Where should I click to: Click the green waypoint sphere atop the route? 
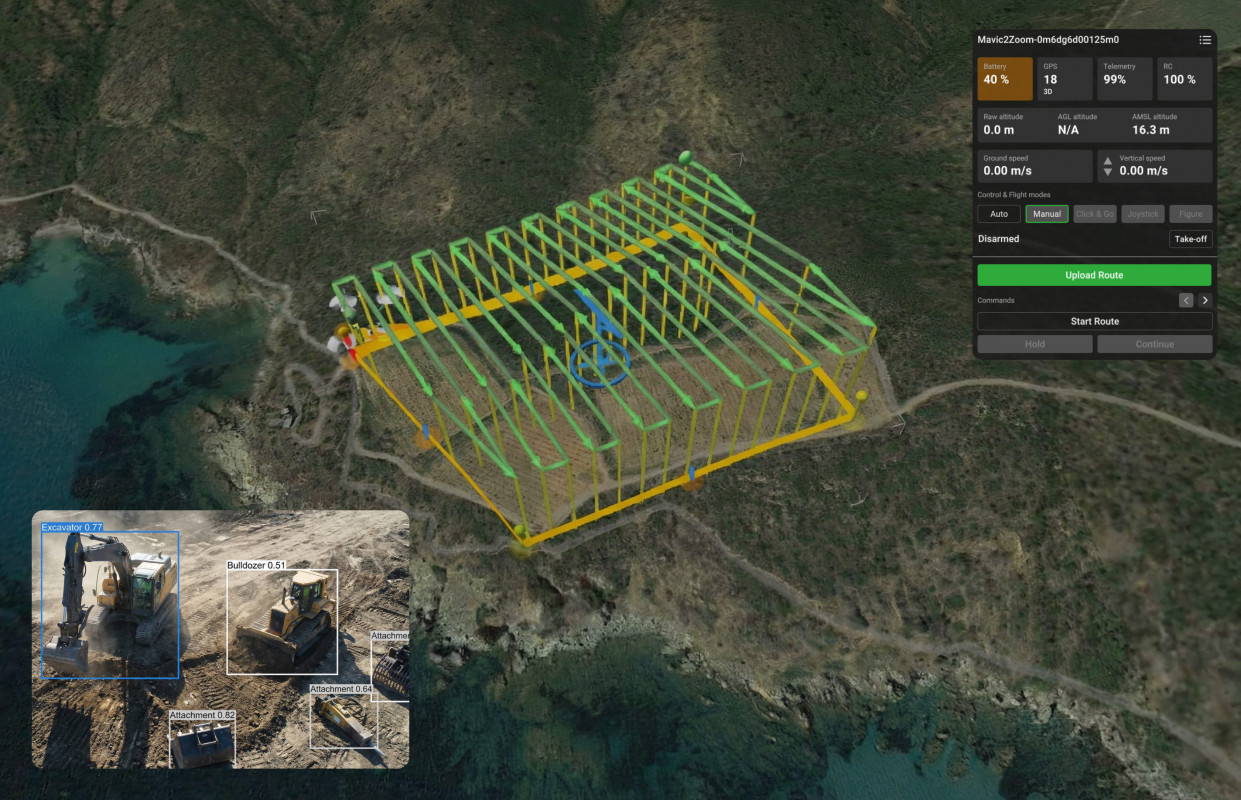click(x=685, y=157)
